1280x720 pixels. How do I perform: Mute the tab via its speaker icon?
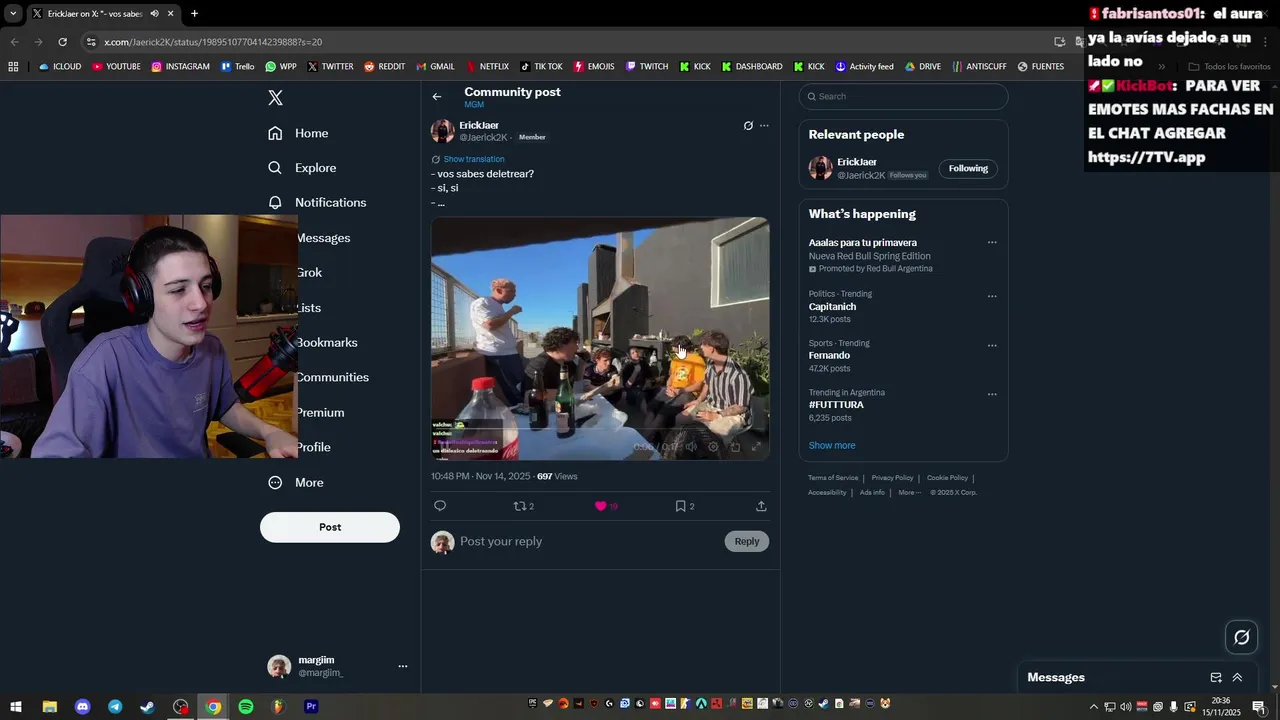click(x=154, y=13)
